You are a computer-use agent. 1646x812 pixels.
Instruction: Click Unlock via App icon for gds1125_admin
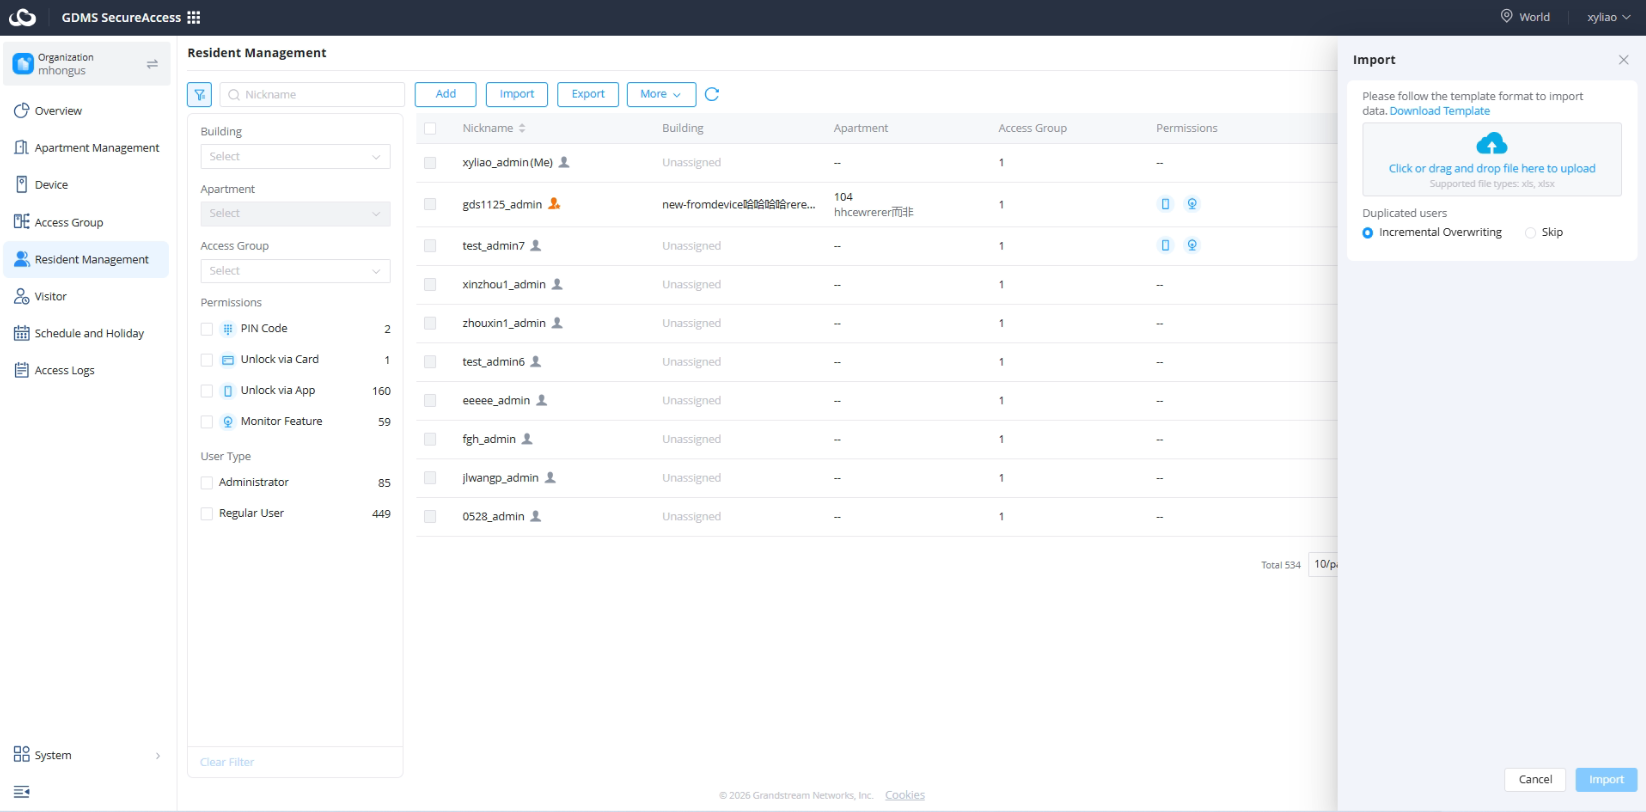click(1165, 204)
